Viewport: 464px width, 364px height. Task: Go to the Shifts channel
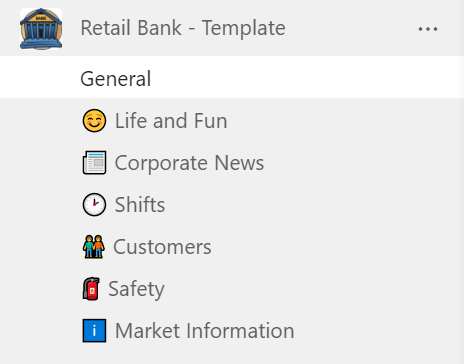[x=232, y=204]
